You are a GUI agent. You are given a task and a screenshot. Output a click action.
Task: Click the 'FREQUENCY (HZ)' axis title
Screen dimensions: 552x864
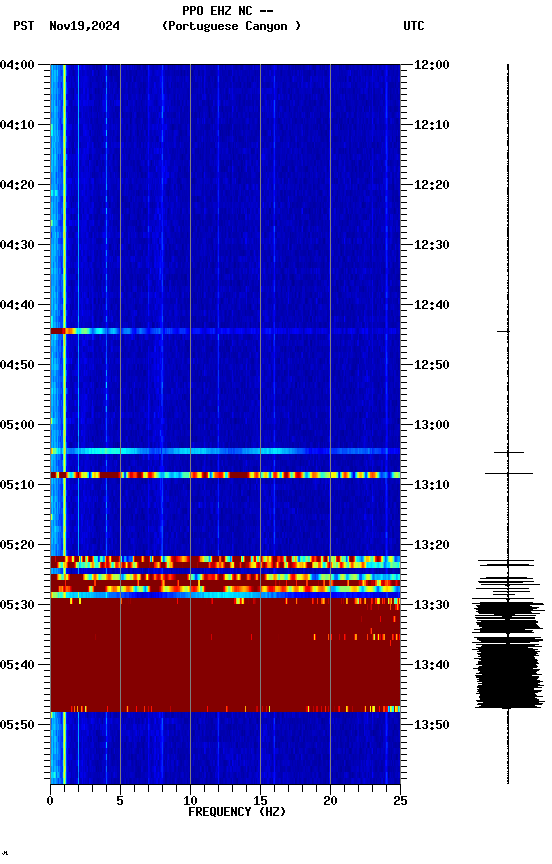pyautogui.click(x=237, y=812)
